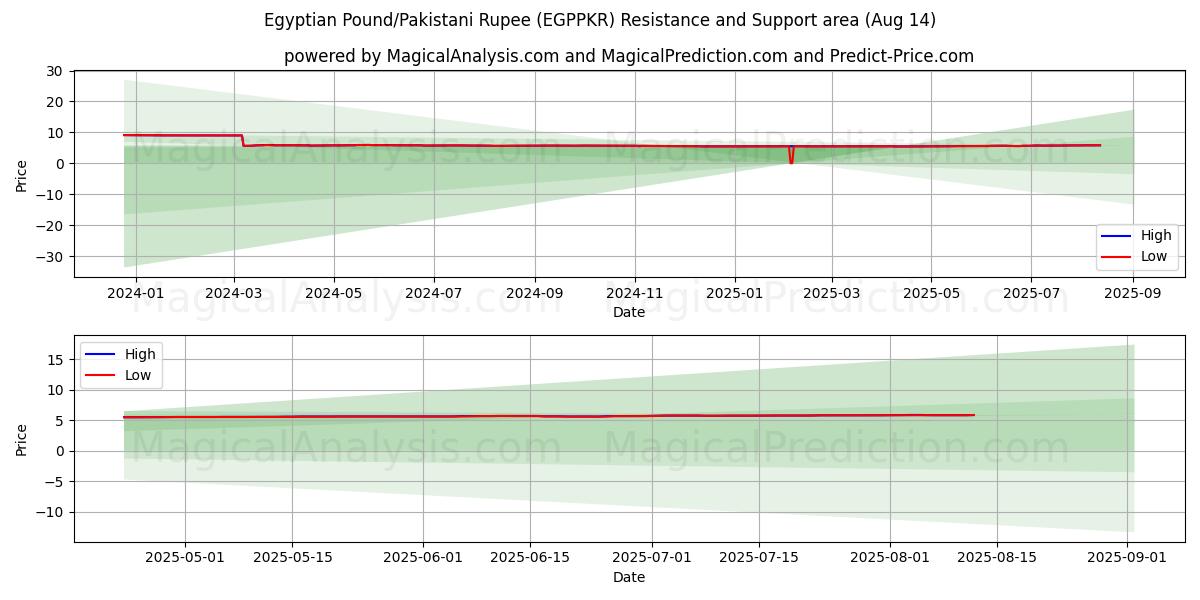
Task: Click the lower chart 'Date' axis label
Action: [629, 577]
